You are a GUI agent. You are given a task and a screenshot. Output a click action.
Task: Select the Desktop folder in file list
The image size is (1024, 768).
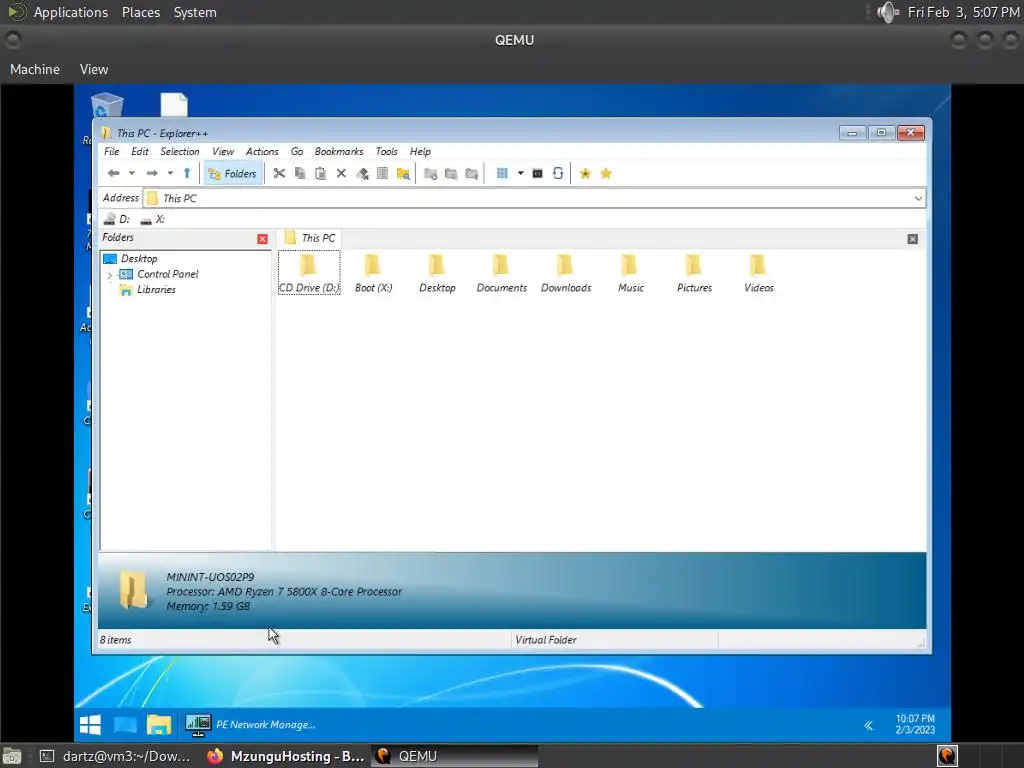coord(437,273)
